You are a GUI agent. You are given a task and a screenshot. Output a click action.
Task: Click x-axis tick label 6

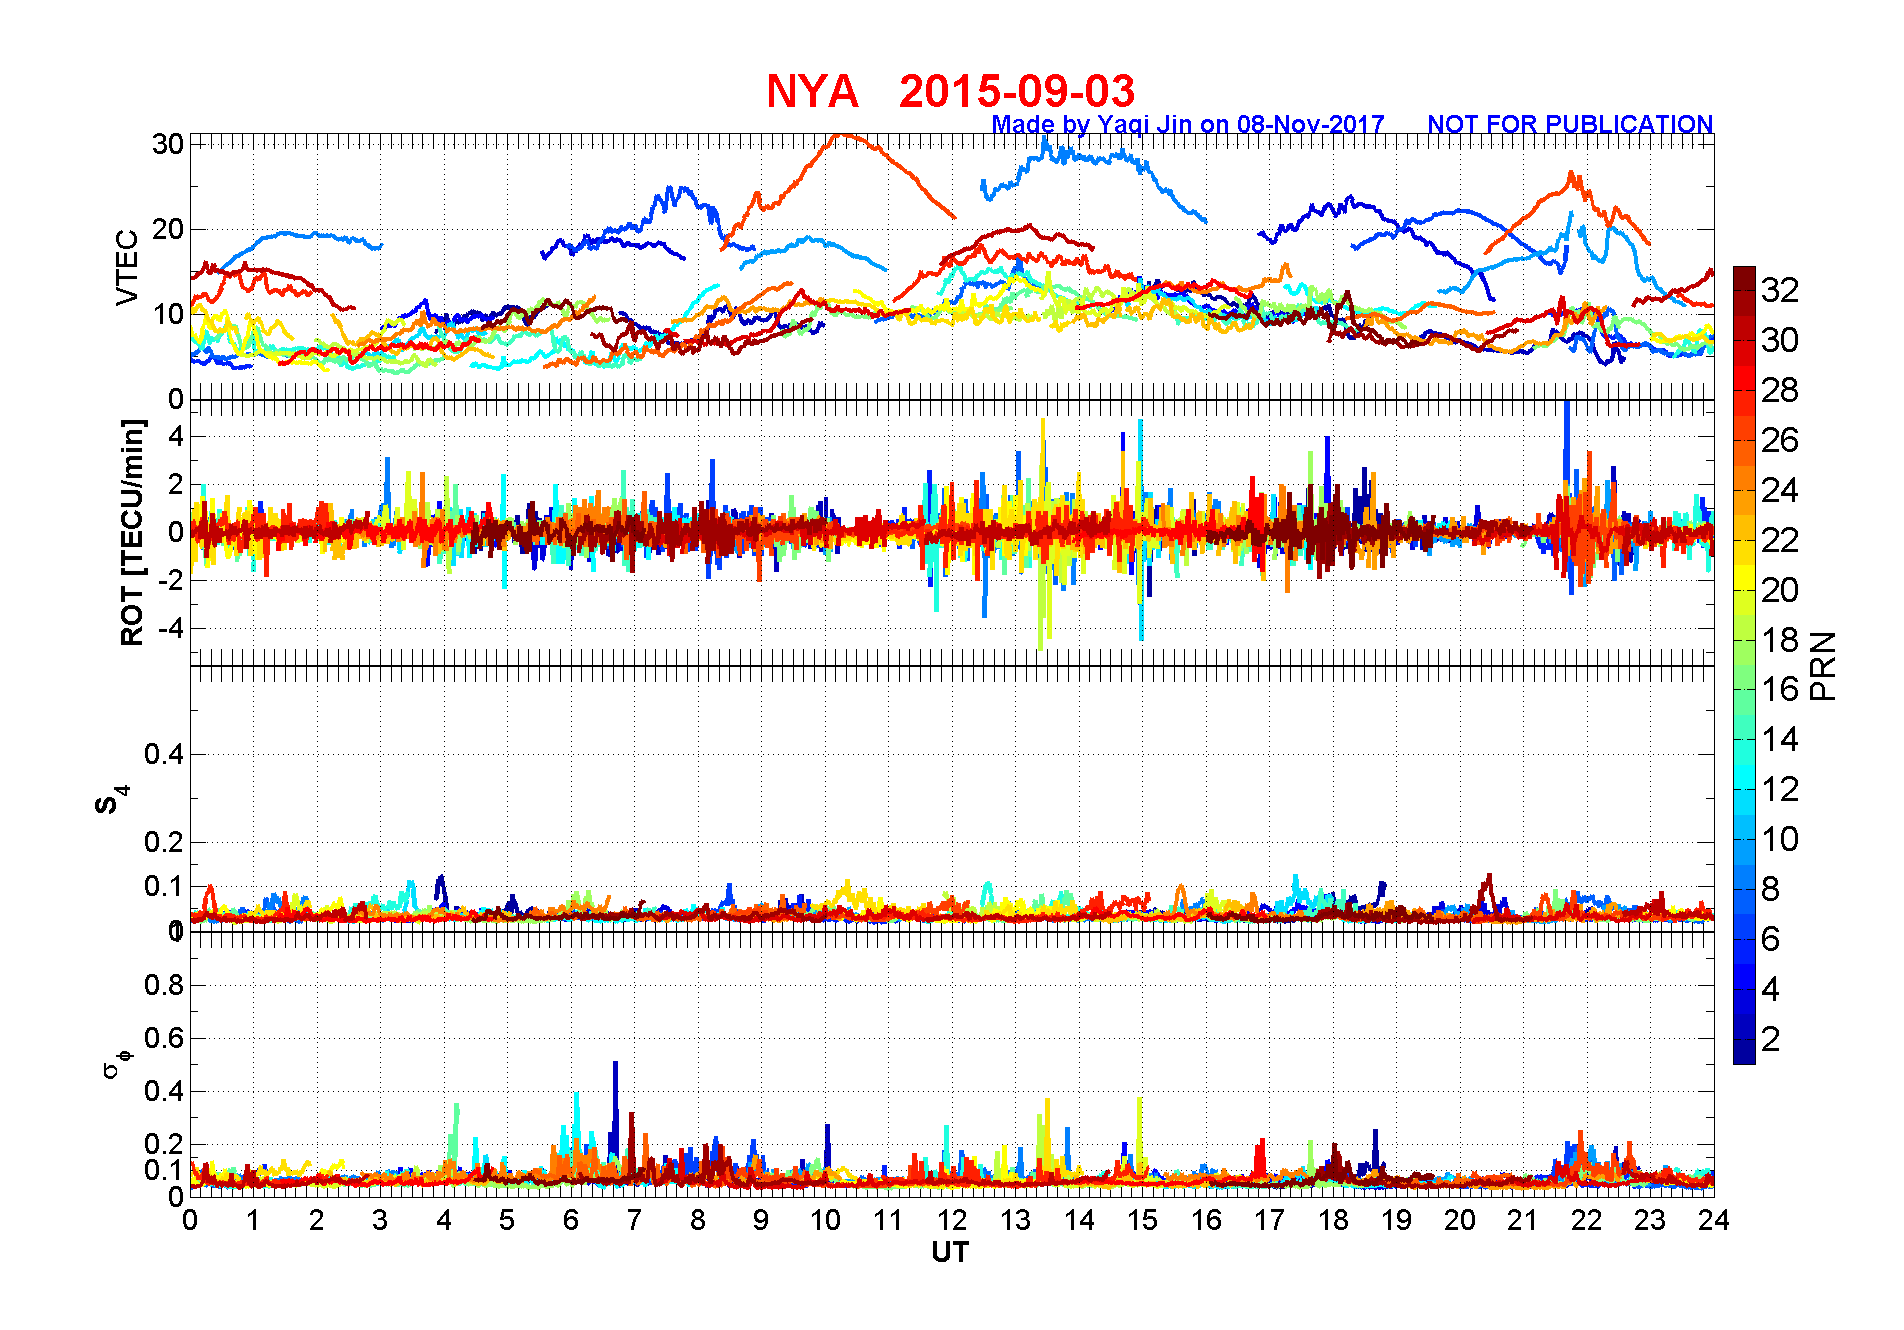(x=571, y=1220)
